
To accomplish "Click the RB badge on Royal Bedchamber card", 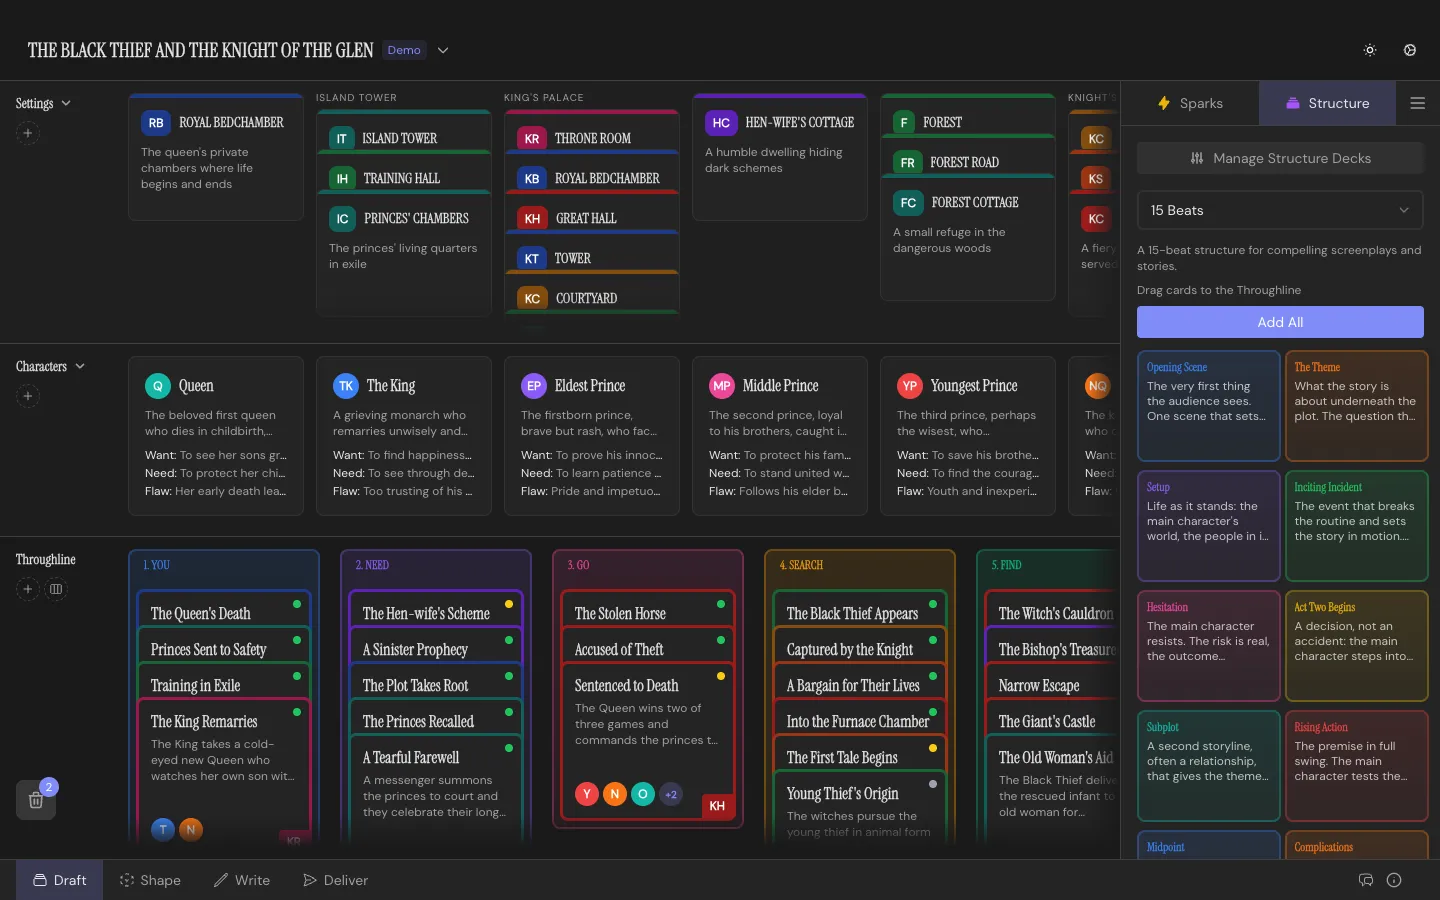I will point(156,123).
